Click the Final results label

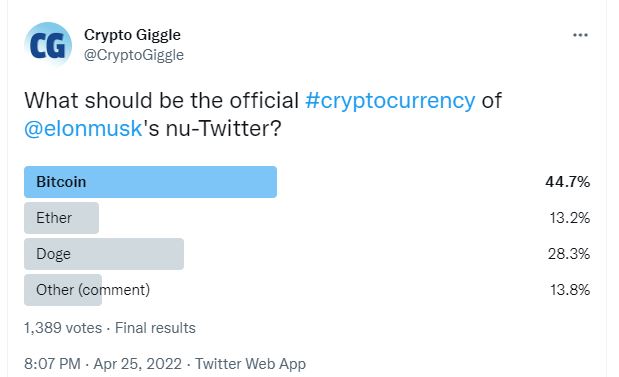tap(155, 328)
